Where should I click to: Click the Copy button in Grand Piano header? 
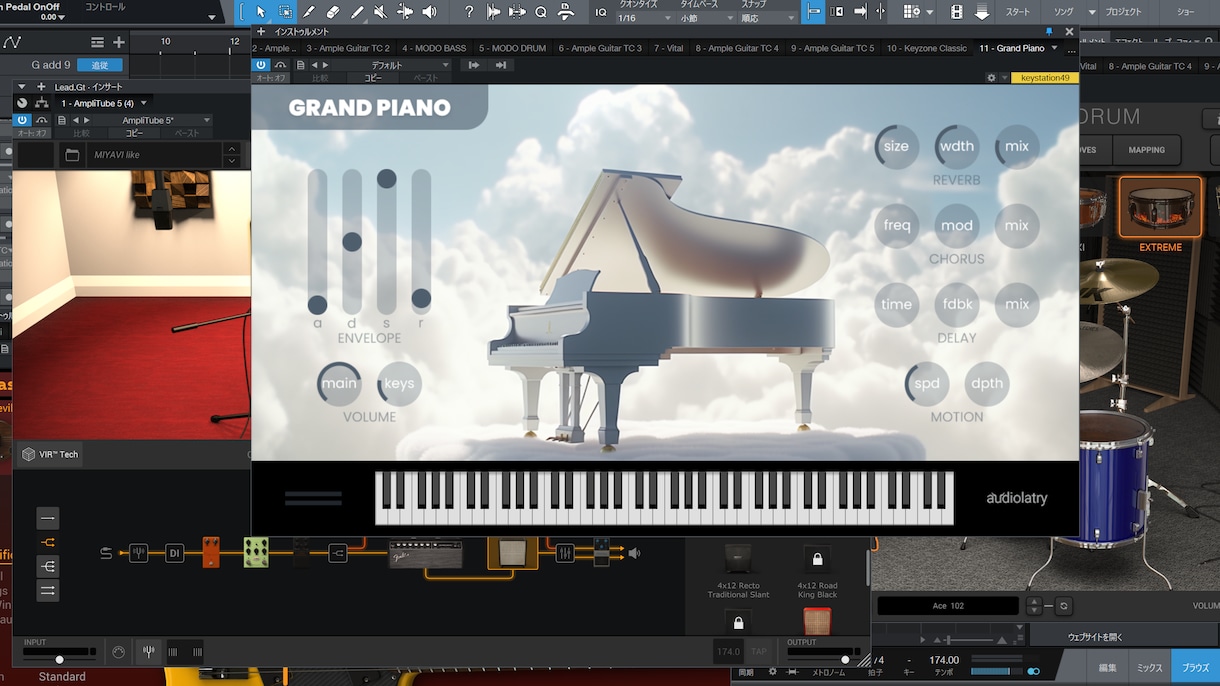click(373, 78)
